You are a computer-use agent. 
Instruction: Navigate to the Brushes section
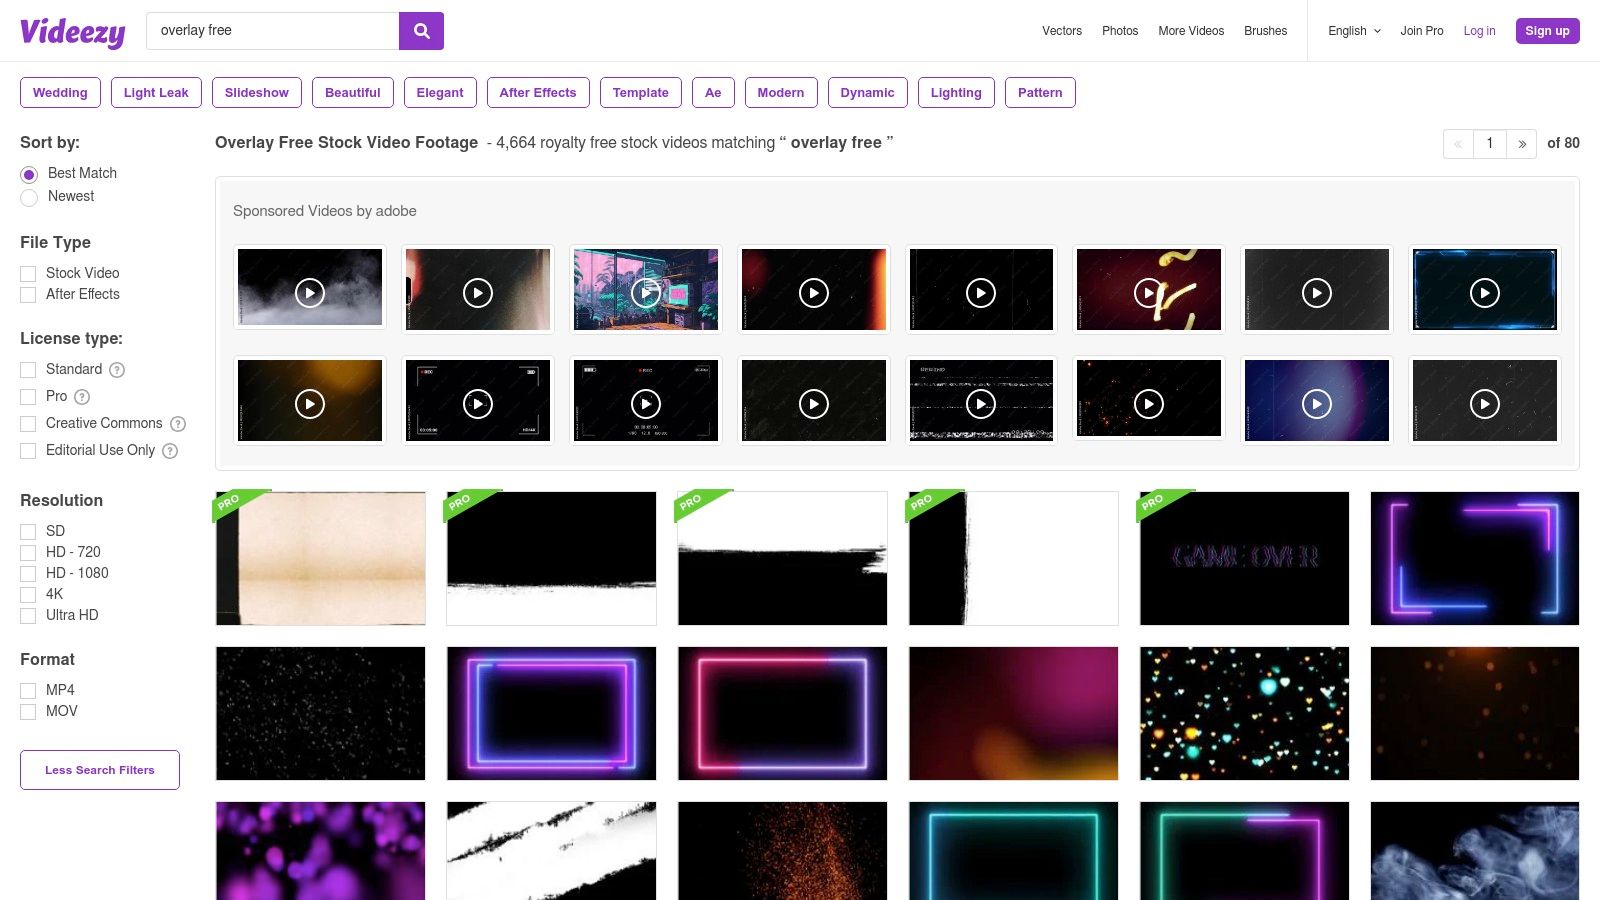(1265, 31)
